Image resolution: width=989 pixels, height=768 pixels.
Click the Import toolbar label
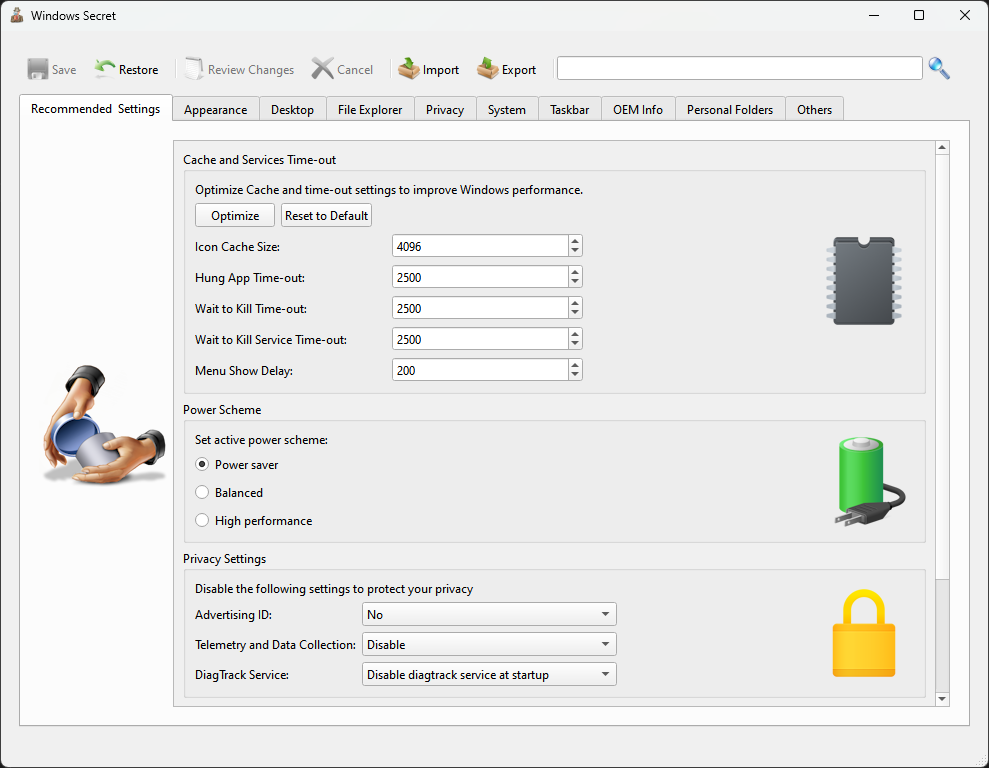[441, 69]
